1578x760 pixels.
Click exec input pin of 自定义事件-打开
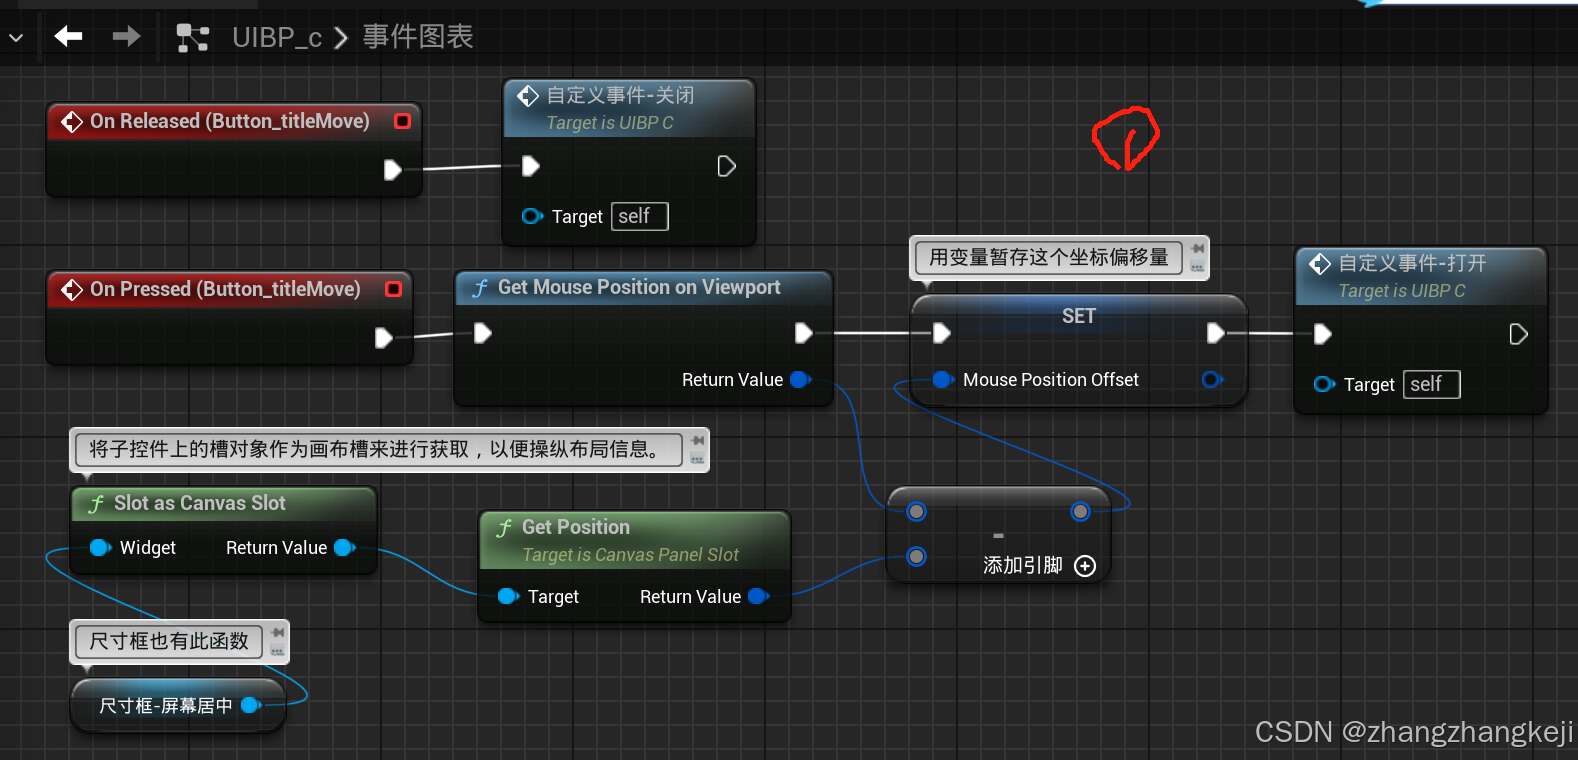[x=1323, y=334]
